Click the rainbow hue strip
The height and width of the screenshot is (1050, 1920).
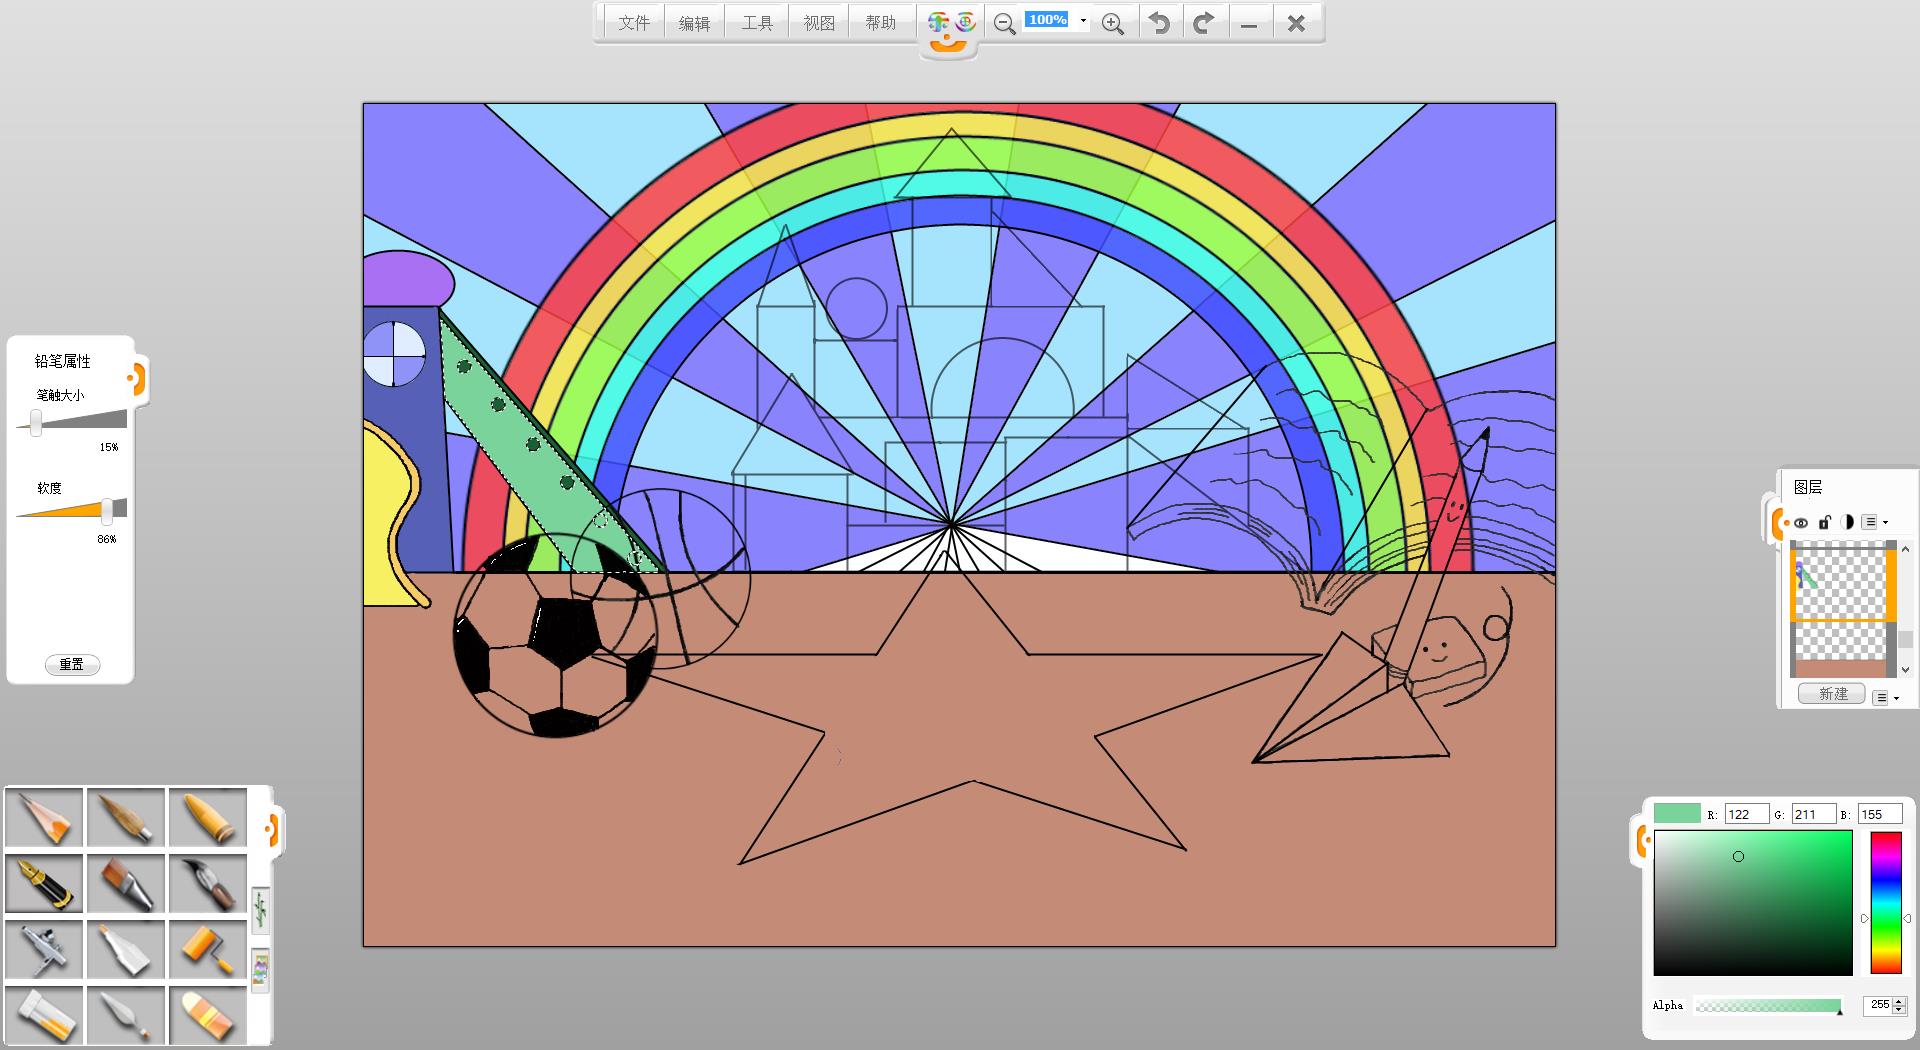[1885, 902]
